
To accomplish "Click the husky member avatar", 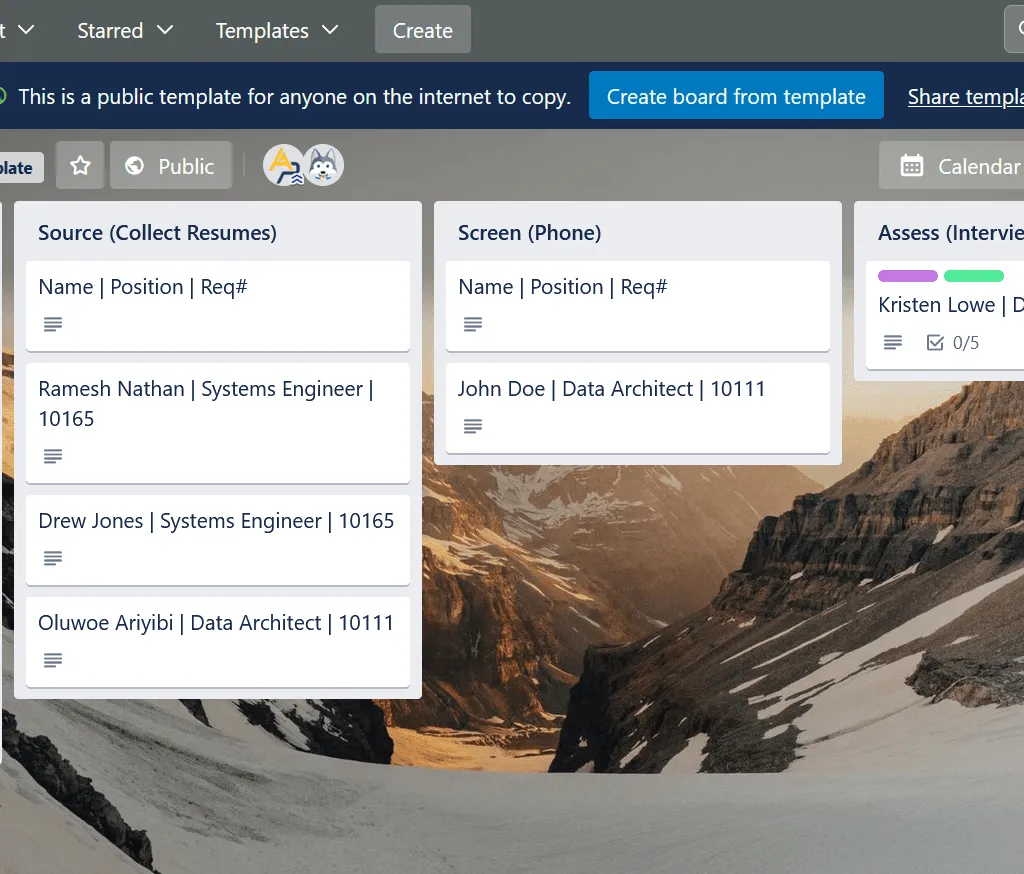I will [x=324, y=166].
